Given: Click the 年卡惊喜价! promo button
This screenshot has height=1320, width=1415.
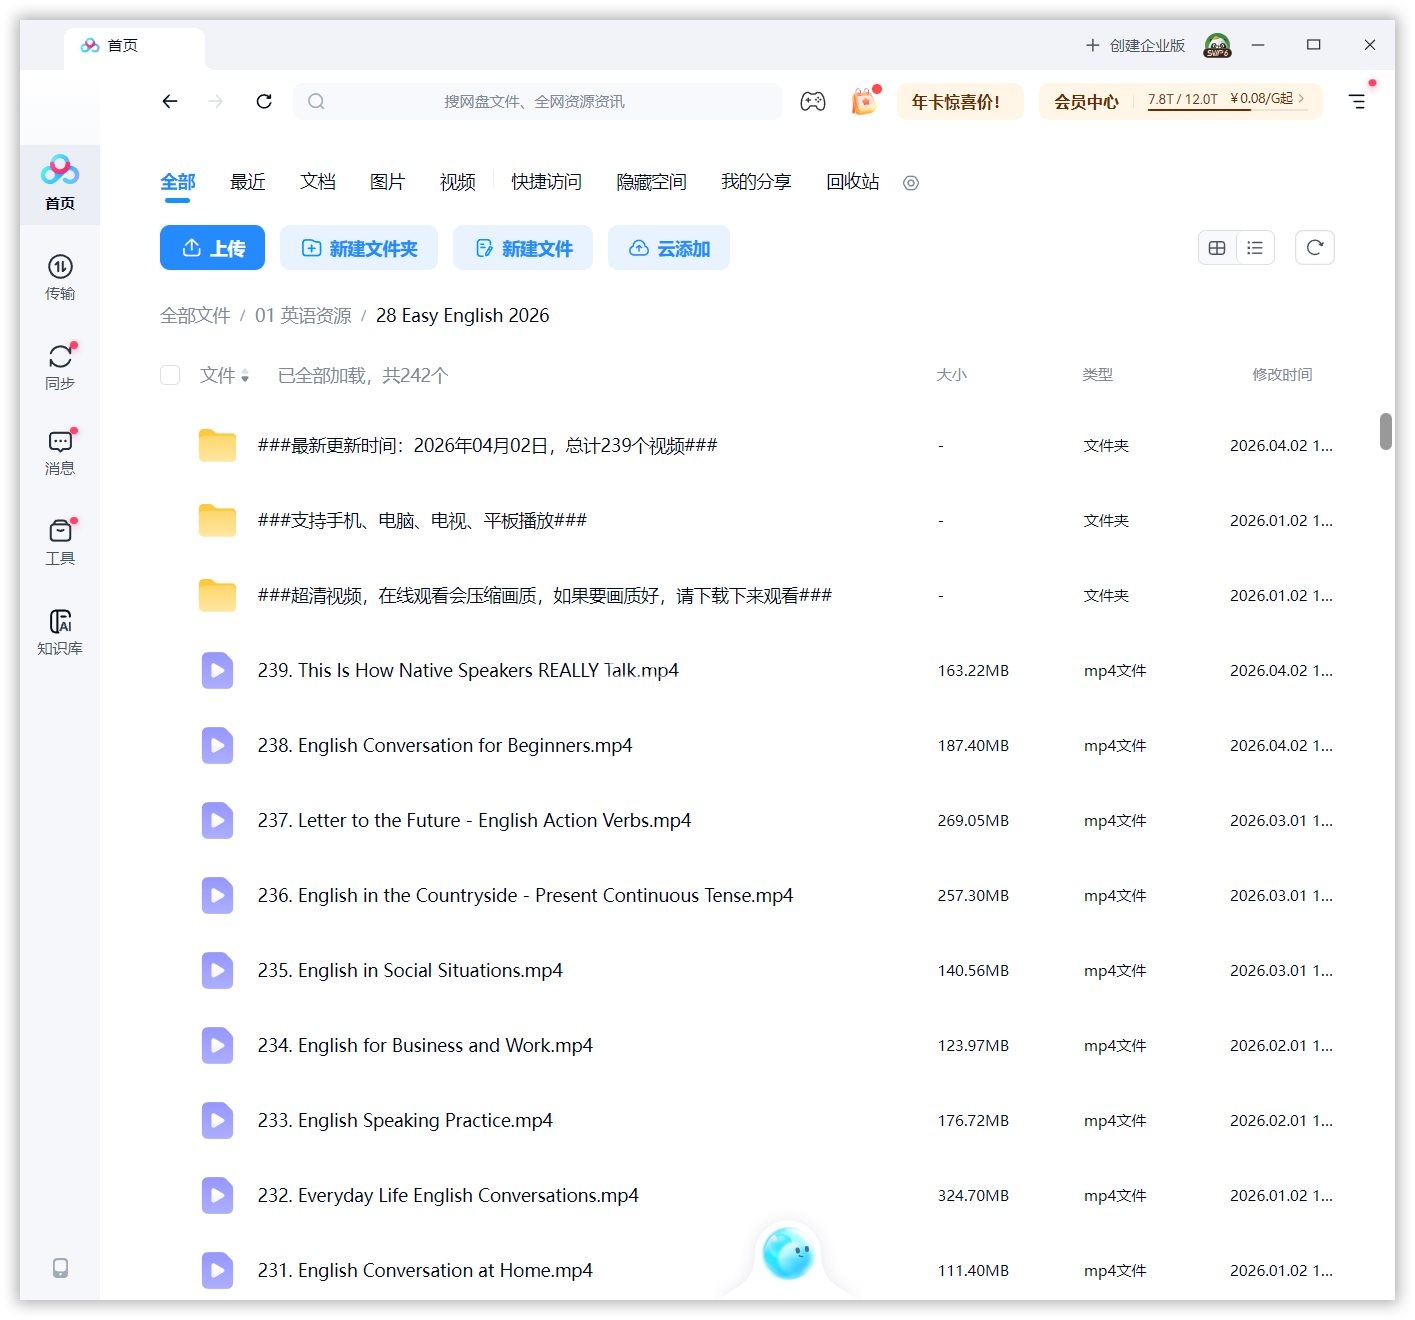Looking at the screenshot, I should 960,101.
